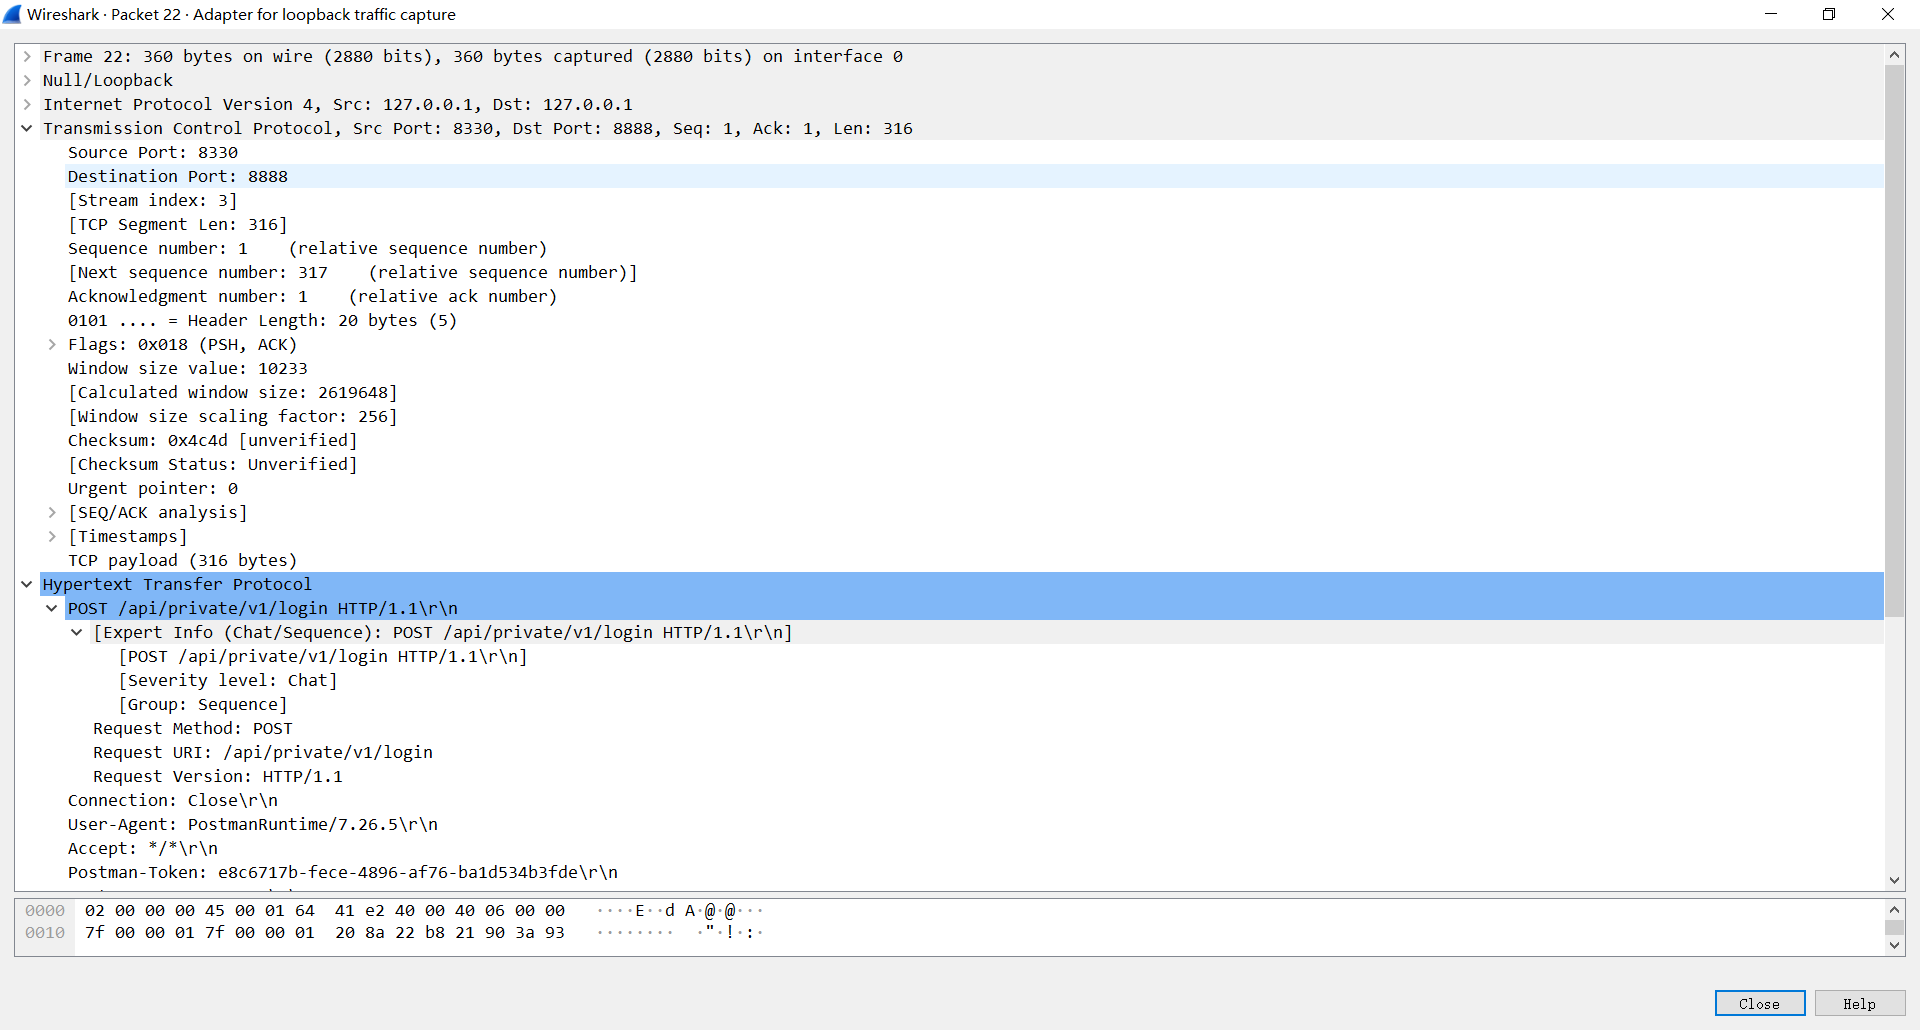Expand the [SEQ/ACK analysis] node
The image size is (1920, 1030).
click(52, 513)
